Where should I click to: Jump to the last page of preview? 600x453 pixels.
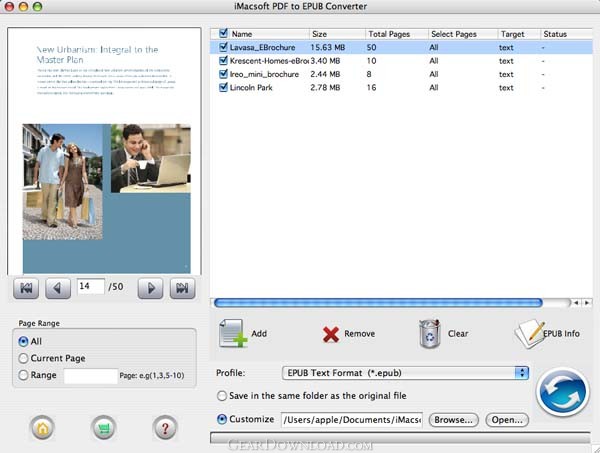coord(181,288)
